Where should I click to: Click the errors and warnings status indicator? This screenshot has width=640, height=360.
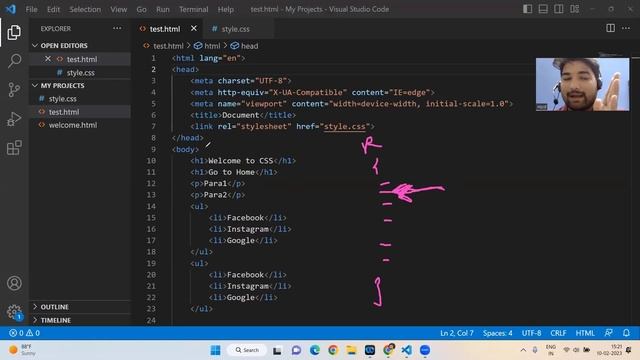[24, 333]
